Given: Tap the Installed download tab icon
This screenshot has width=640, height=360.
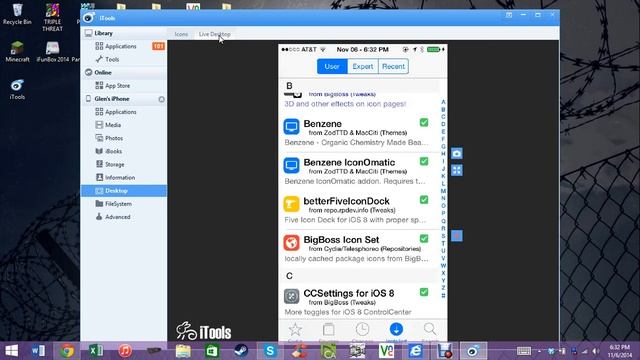Looking at the screenshot, I should 396,329.
